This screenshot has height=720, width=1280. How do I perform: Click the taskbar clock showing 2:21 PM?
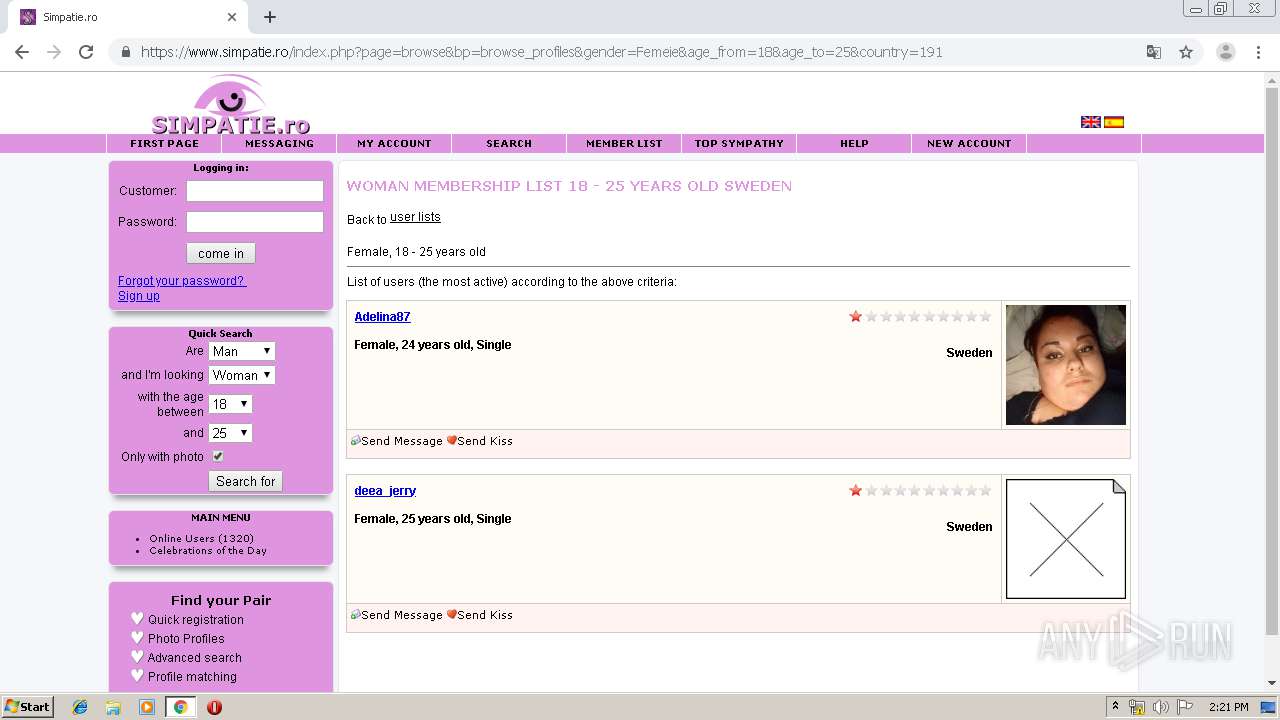click(1228, 707)
